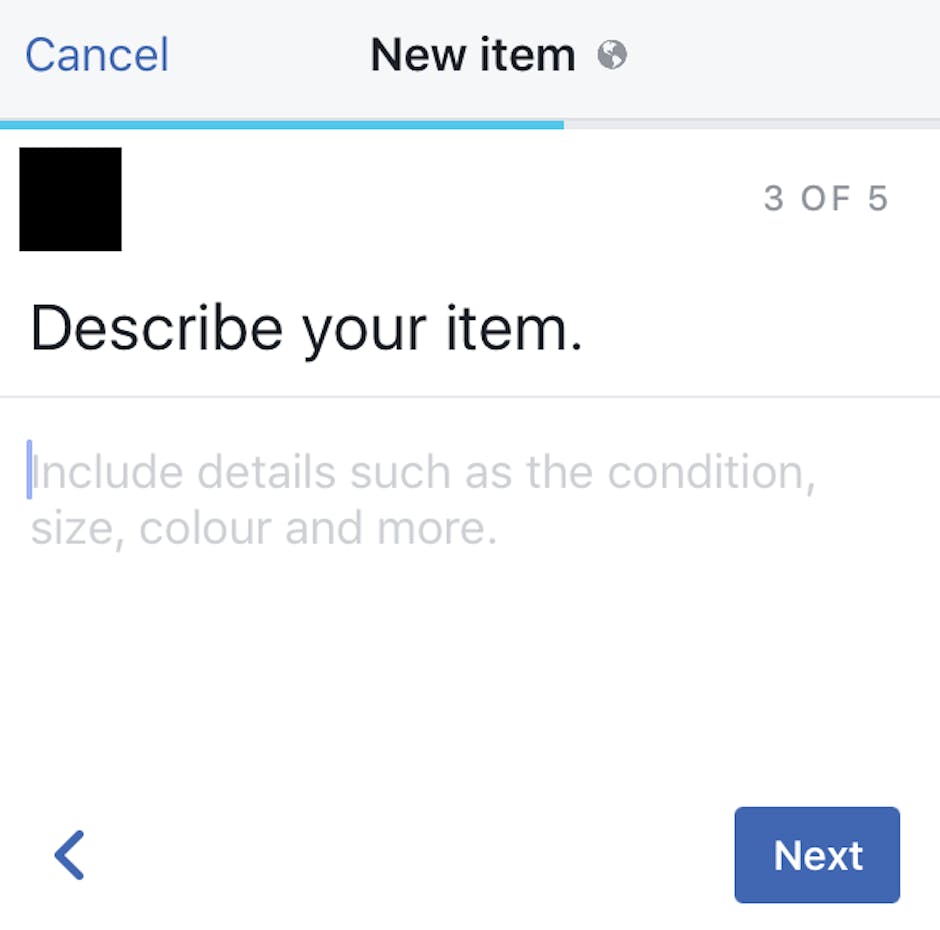Open audience settings via the globe icon

tap(612, 55)
